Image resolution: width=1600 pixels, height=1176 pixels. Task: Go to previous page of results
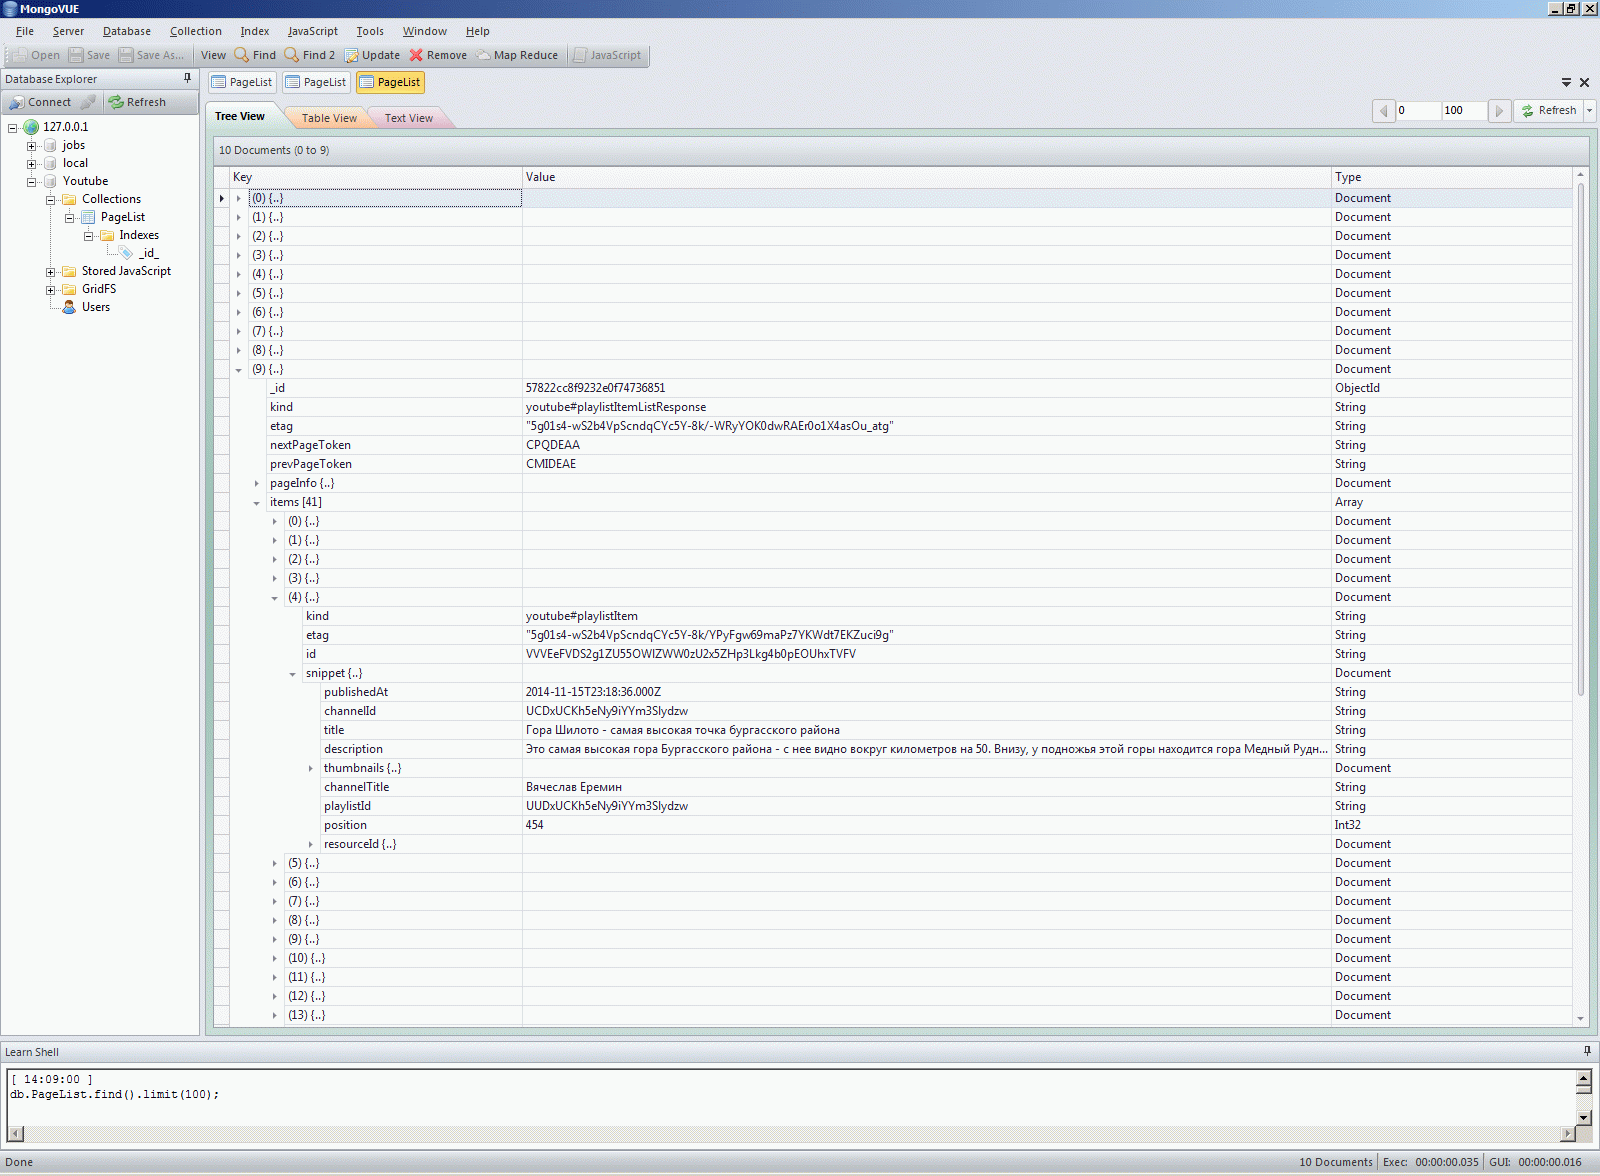pos(1384,111)
